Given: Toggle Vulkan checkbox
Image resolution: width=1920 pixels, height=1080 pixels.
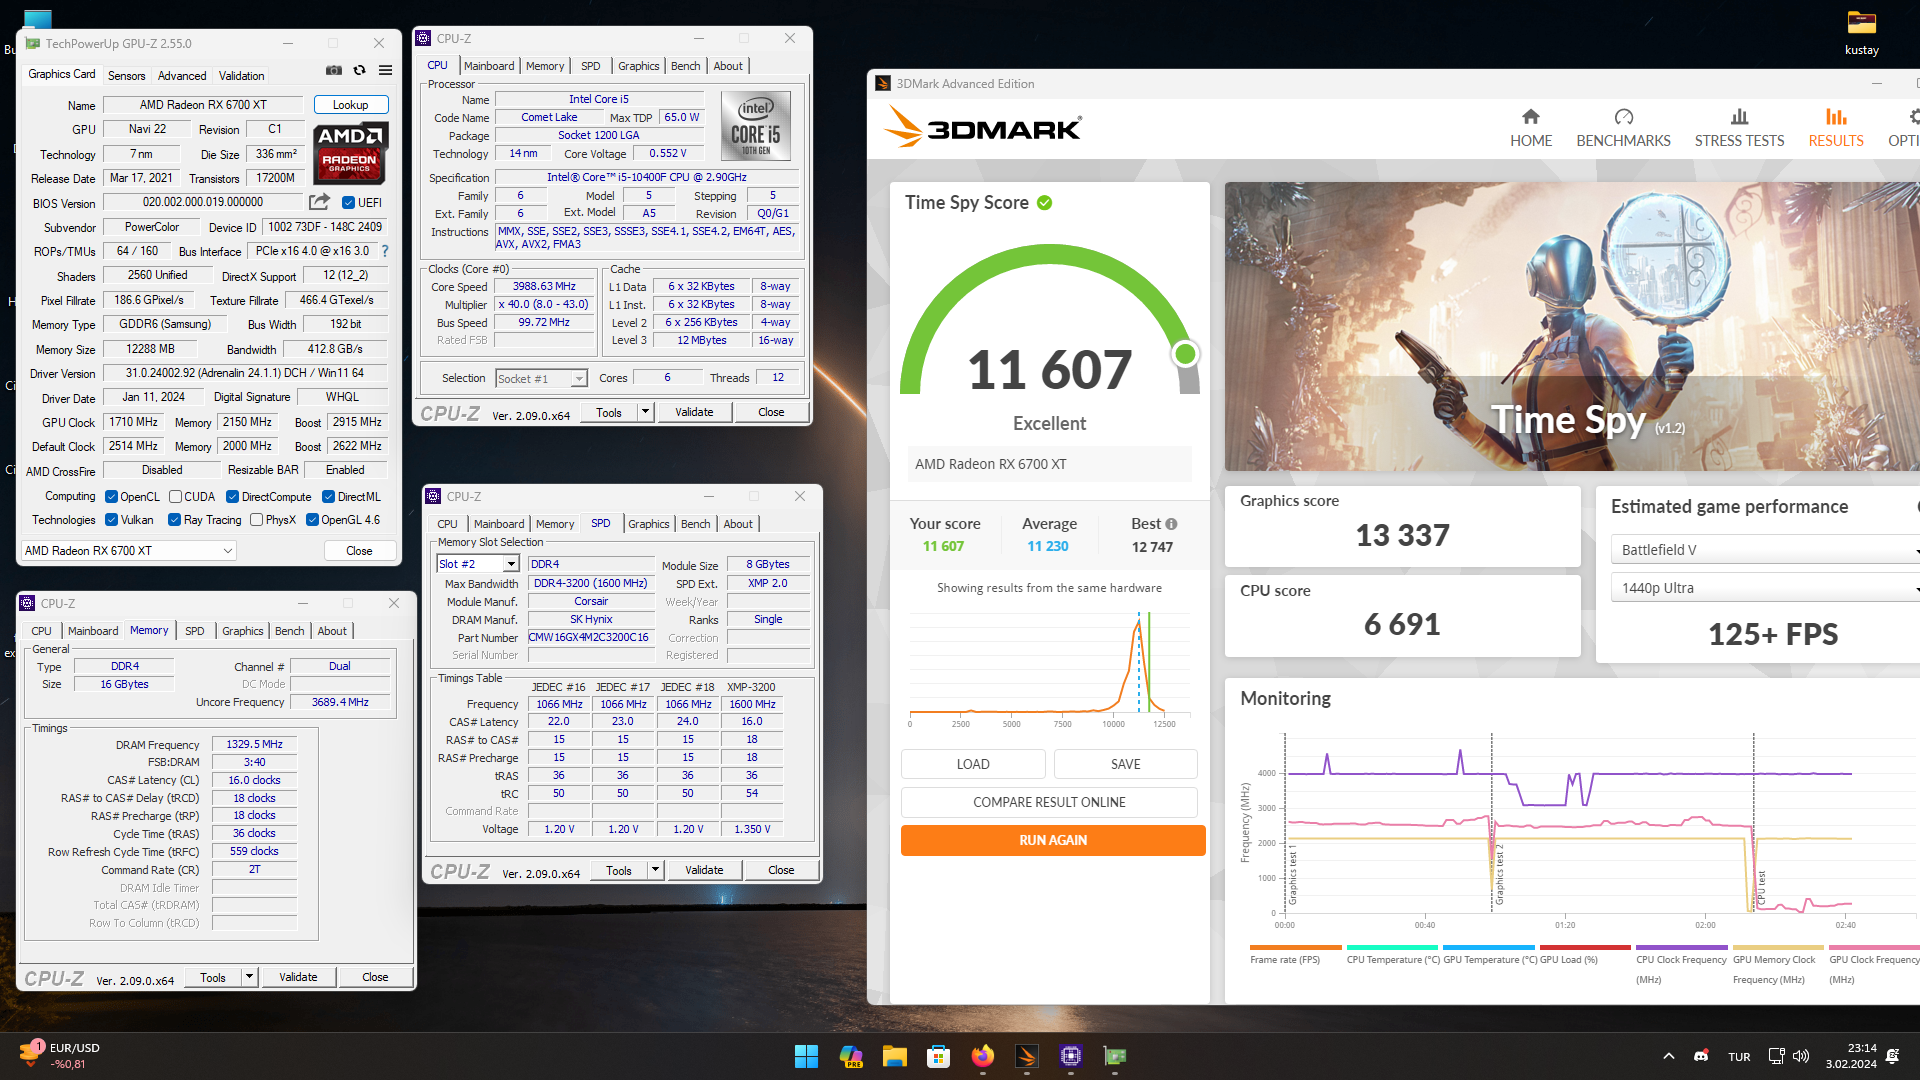Looking at the screenshot, I should [112, 520].
